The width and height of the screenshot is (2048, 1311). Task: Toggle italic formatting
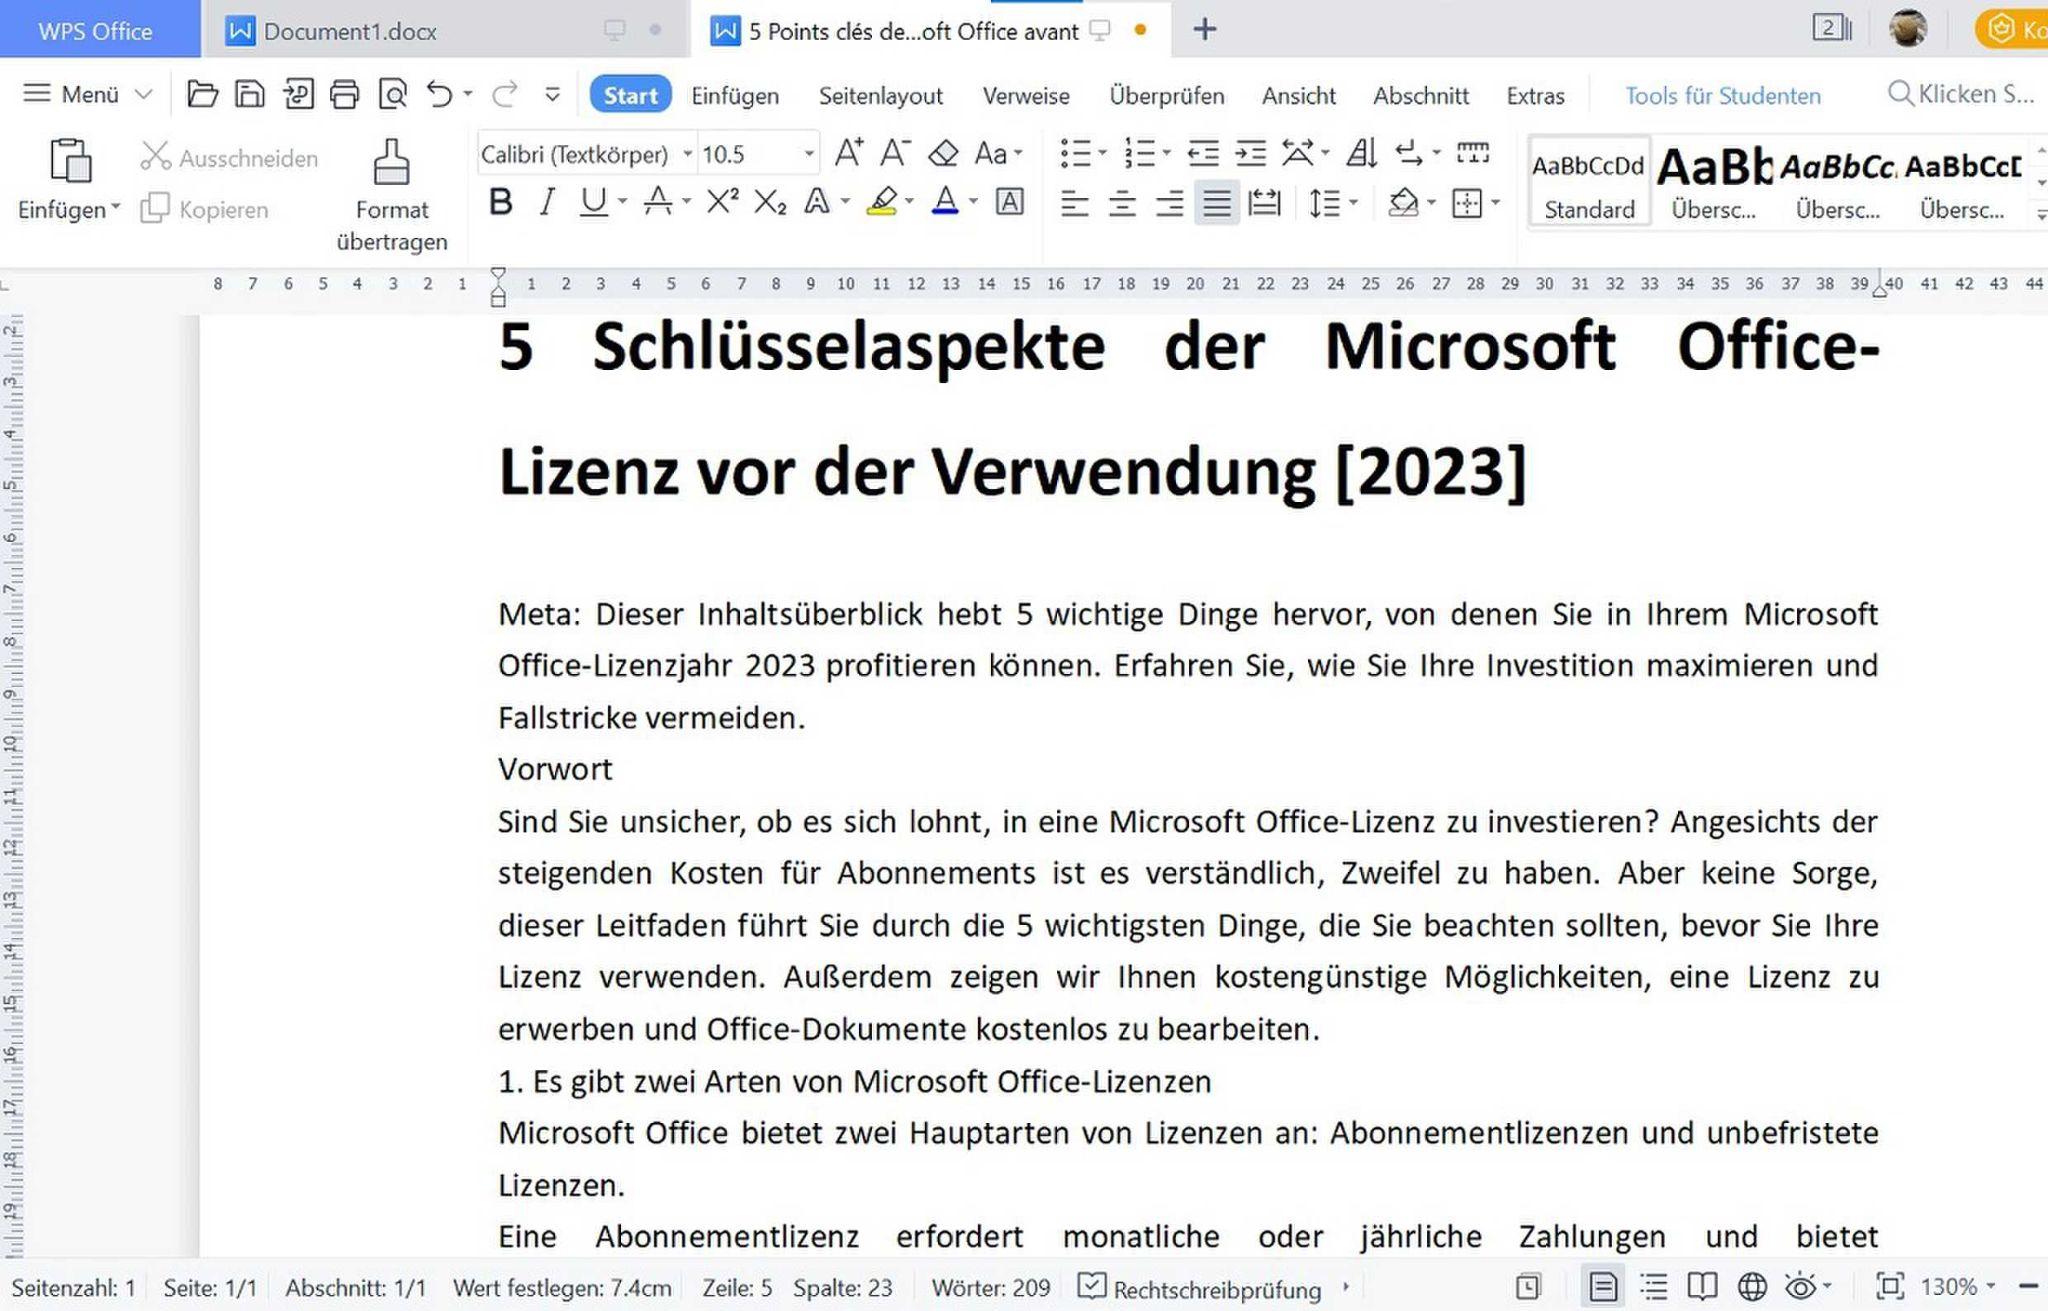(546, 203)
